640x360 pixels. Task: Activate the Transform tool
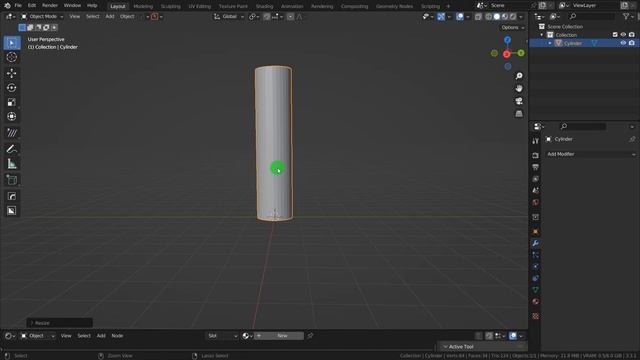tap(11, 117)
